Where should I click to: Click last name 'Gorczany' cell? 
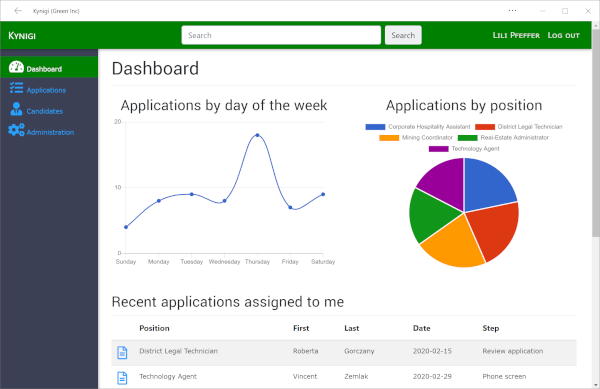click(x=359, y=351)
